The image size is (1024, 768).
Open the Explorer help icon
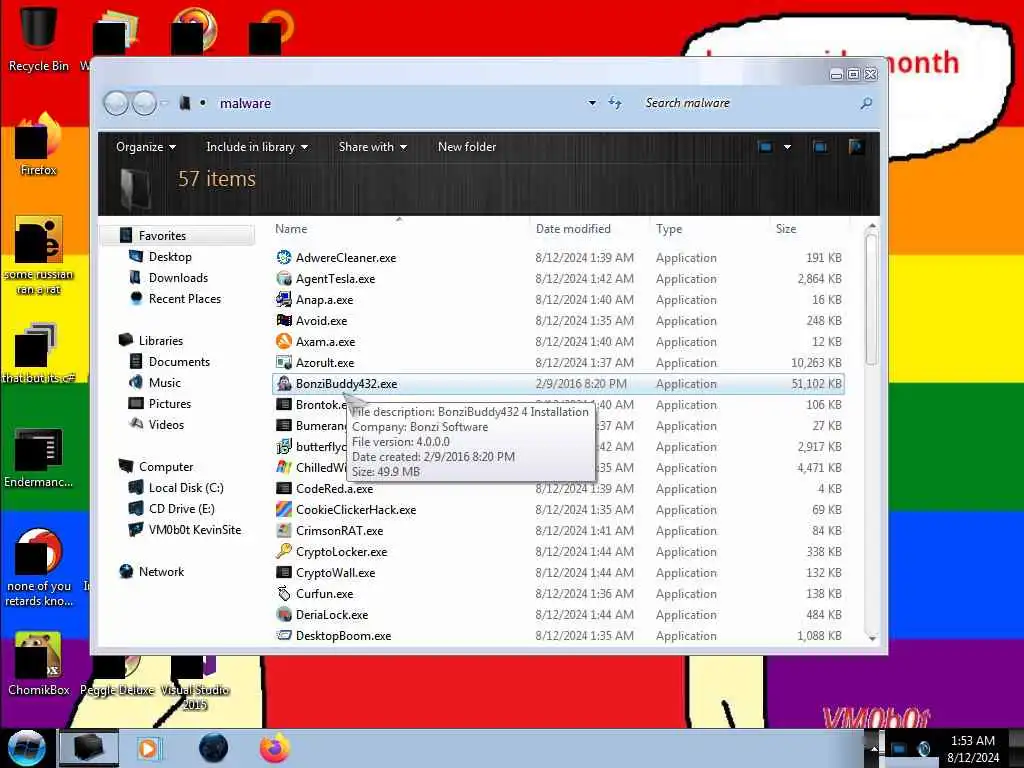pyautogui.click(x=856, y=146)
